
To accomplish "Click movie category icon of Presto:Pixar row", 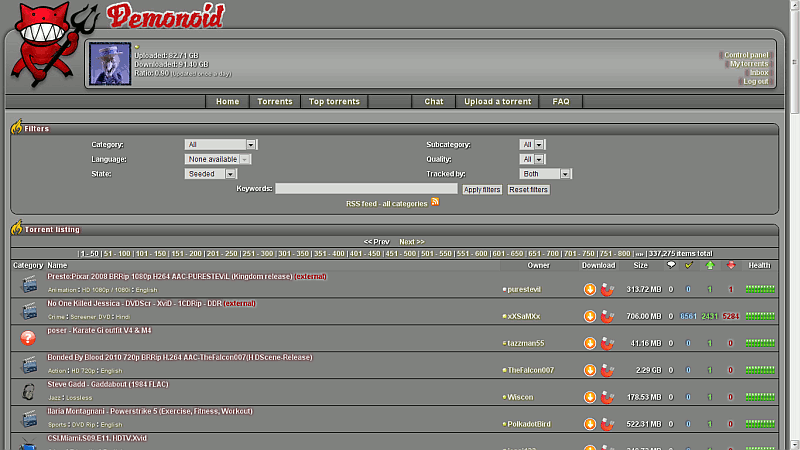I will pyautogui.click(x=29, y=284).
